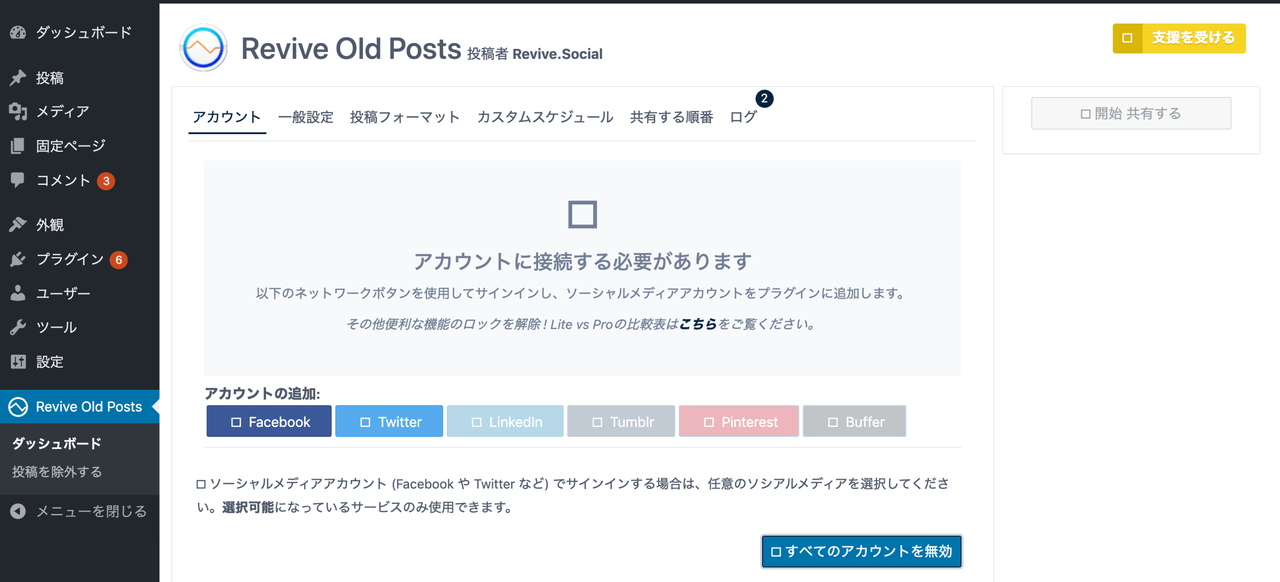1280x582 pixels.
Task: Click the plug icon beside プラグイン
Action: pyautogui.click(x=17, y=260)
